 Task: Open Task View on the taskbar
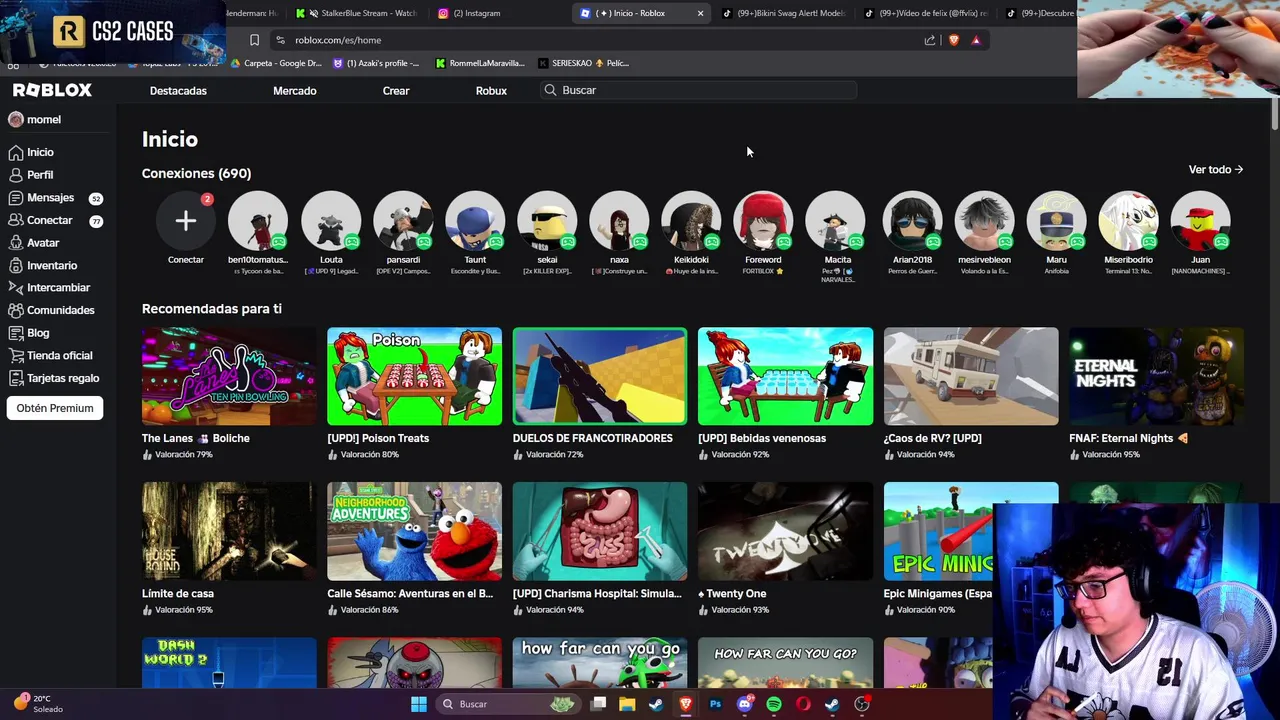click(598, 704)
